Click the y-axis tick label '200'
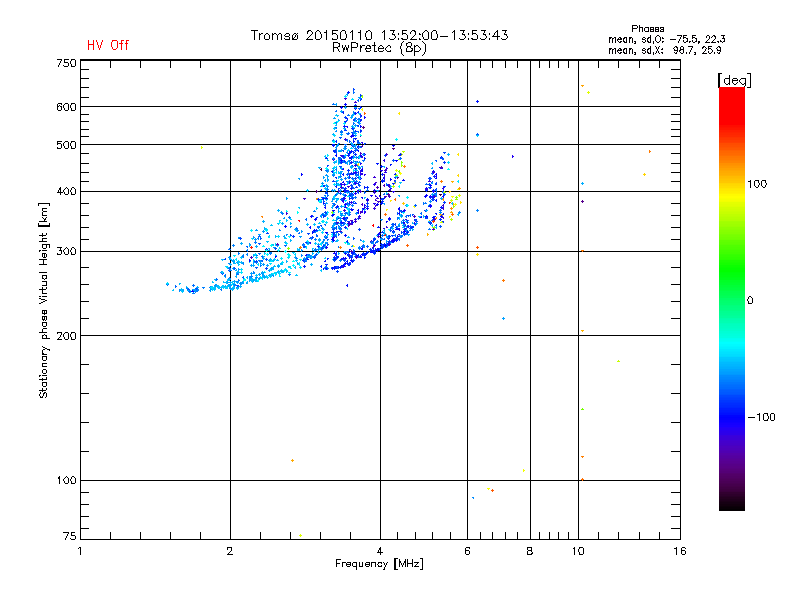This screenshot has height=600, width=800. click(x=67, y=336)
